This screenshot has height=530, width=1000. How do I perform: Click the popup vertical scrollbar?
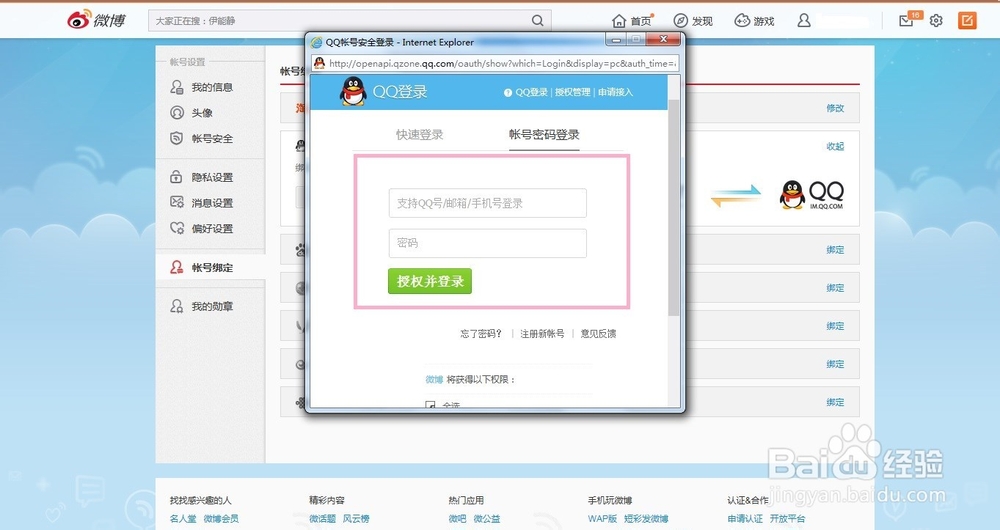[x=674, y=207]
